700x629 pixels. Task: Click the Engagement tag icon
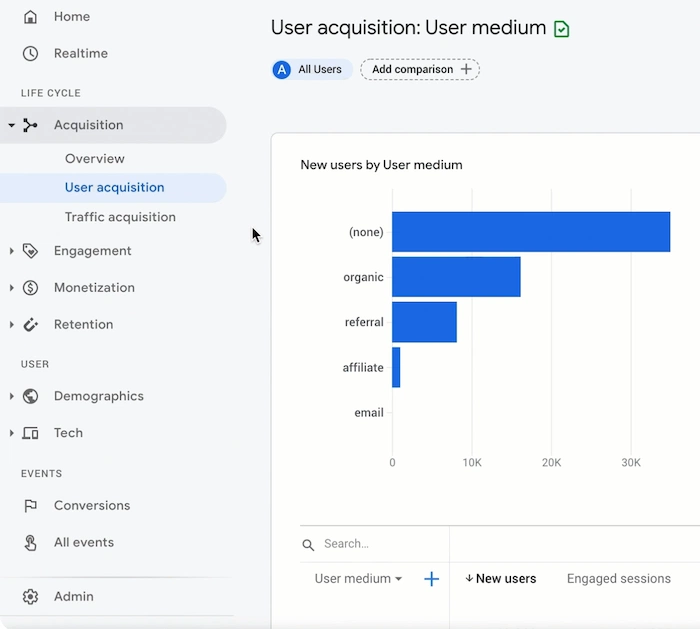[31, 251]
